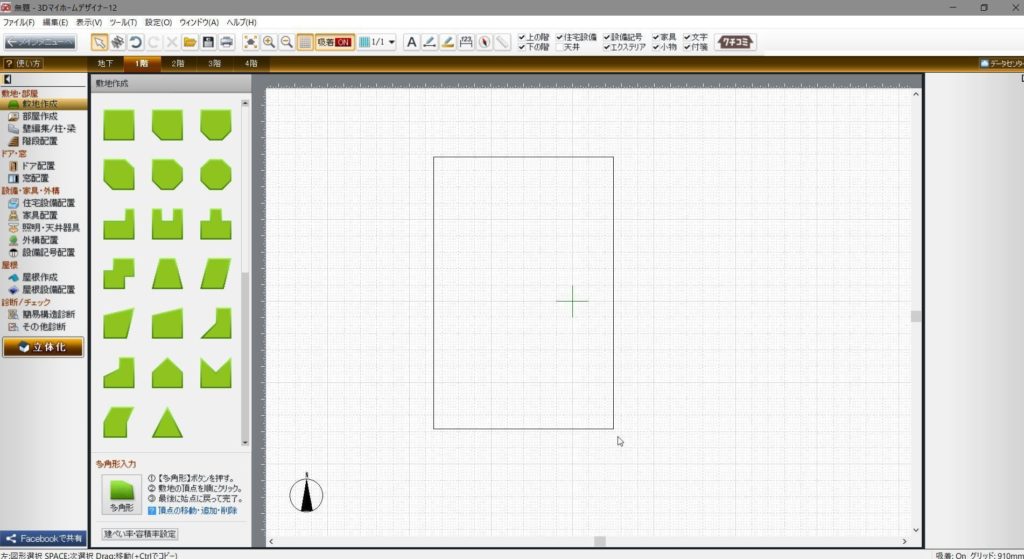Click the printer icon in toolbar
The width and height of the screenshot is (1024, 559).
point(227,42)
